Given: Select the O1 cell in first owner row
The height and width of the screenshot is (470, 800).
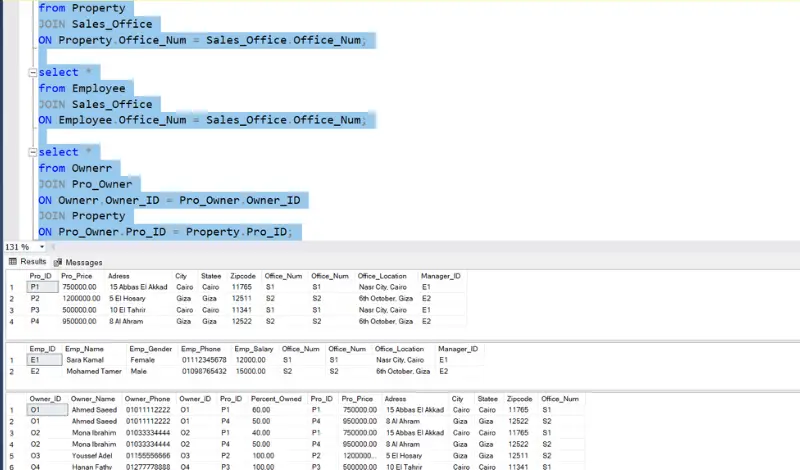Looking at the screenshot, I should (47, 410).
